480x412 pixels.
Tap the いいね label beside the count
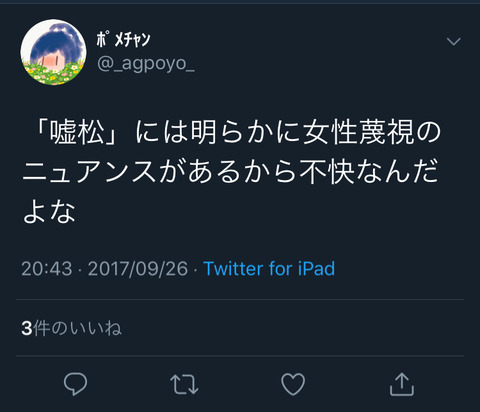pyautogui.click(x=96, y=328)
